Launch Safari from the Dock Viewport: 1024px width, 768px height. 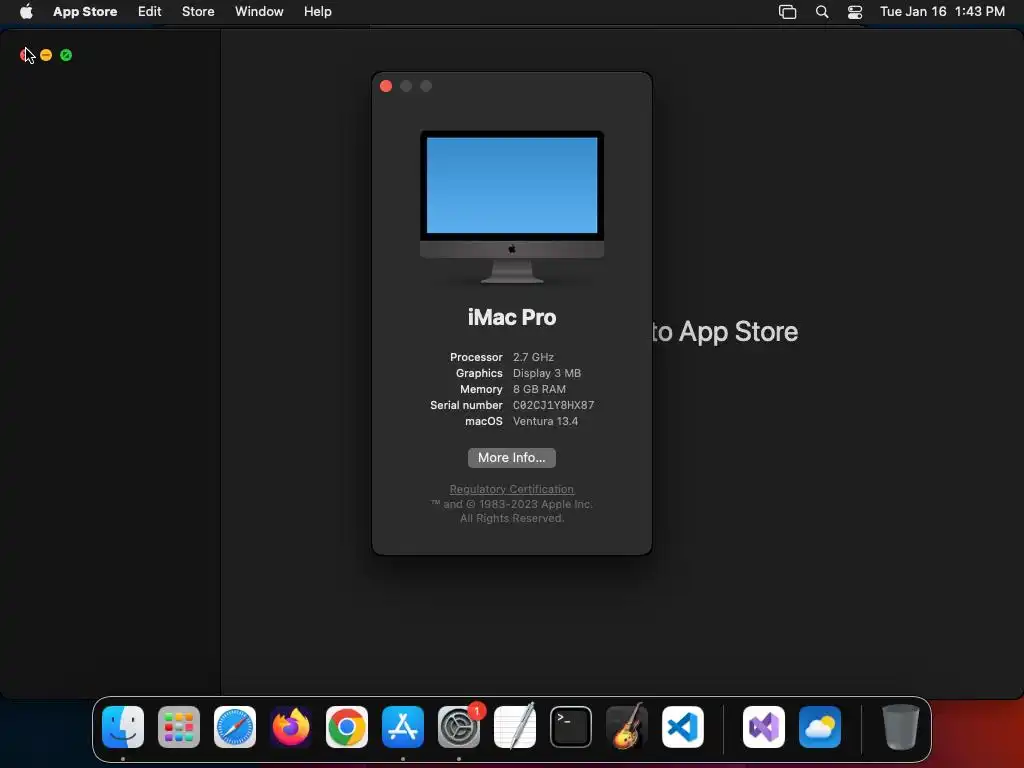(235, 727)
